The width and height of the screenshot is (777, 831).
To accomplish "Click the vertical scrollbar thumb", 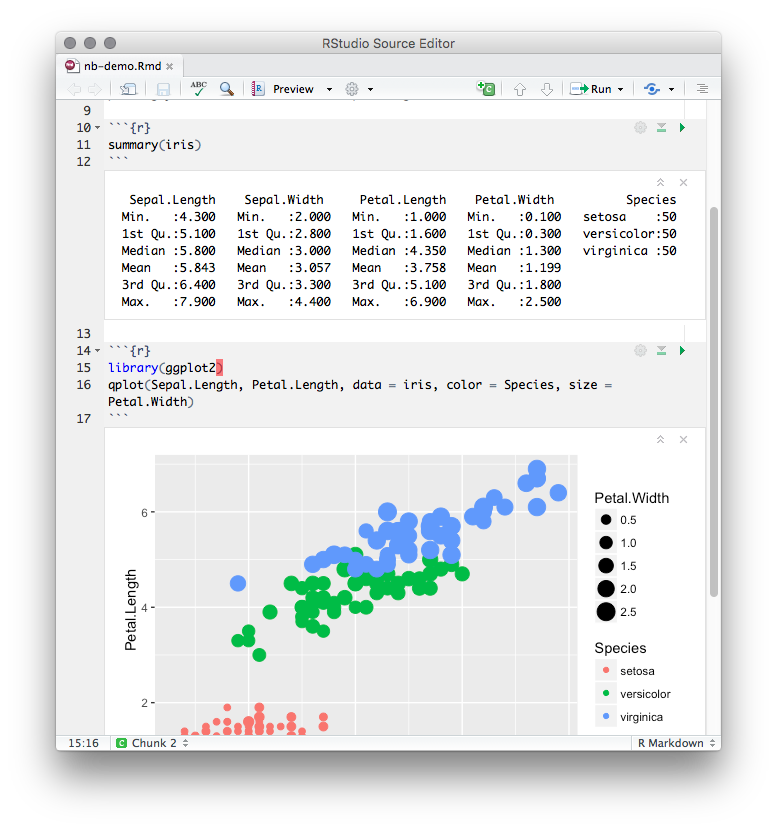I will tap(714, 401).
